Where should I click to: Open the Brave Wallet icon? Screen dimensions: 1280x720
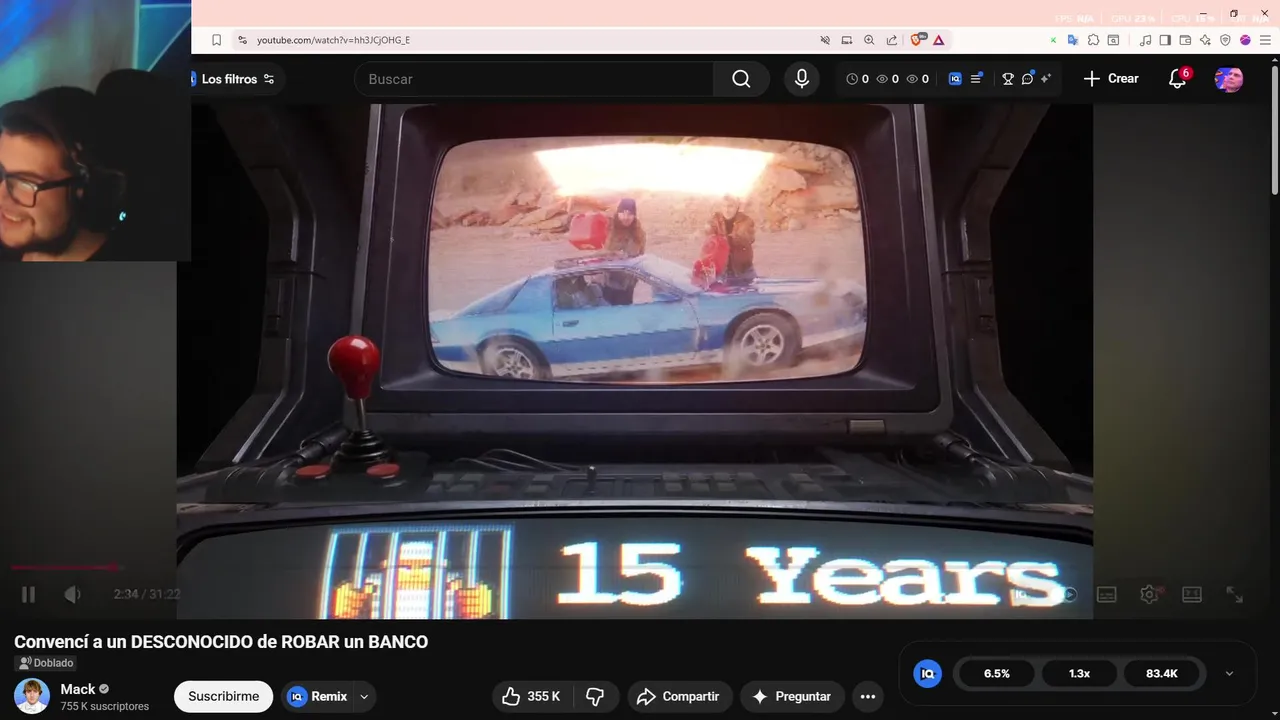pos(1185,40)
